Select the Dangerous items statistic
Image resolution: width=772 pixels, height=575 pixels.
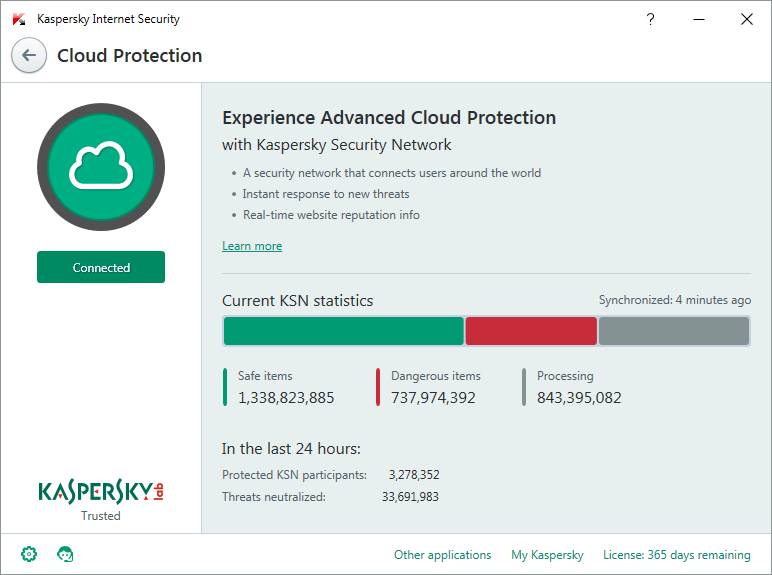tap(435, 388)
